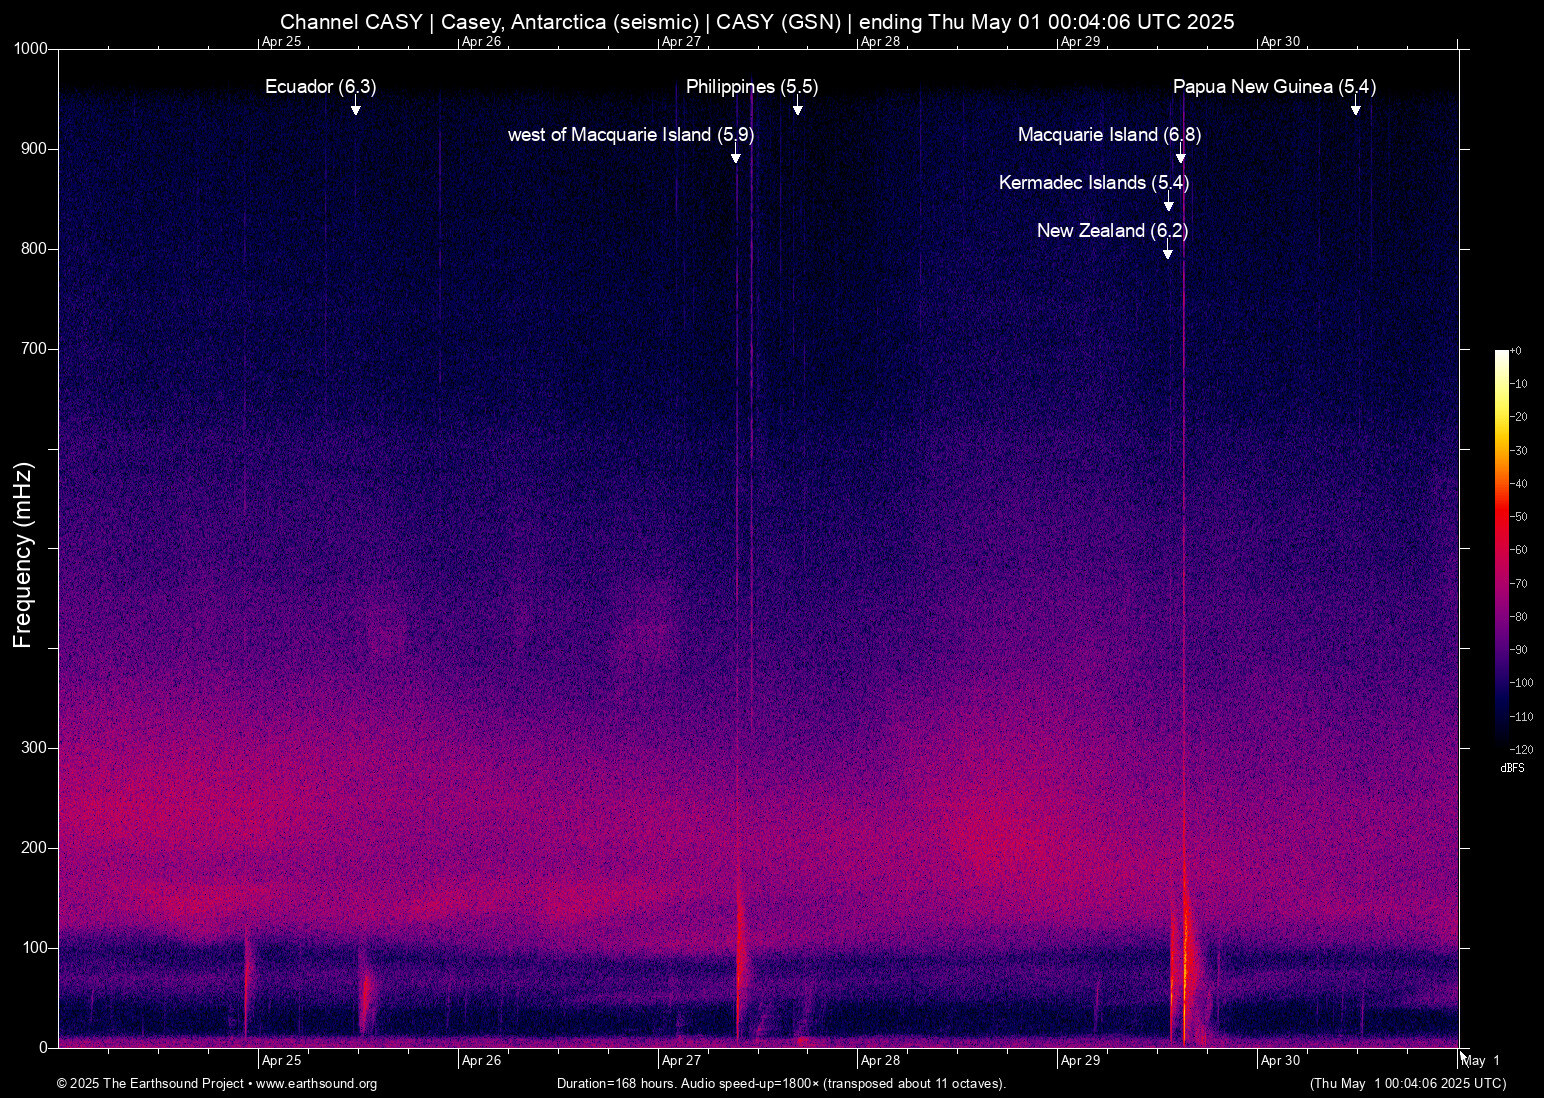The width and height of the screenshot is (1544, 1098).
Task: Select the Apr 25 date marker at top
Action: (x=283, y=42)
